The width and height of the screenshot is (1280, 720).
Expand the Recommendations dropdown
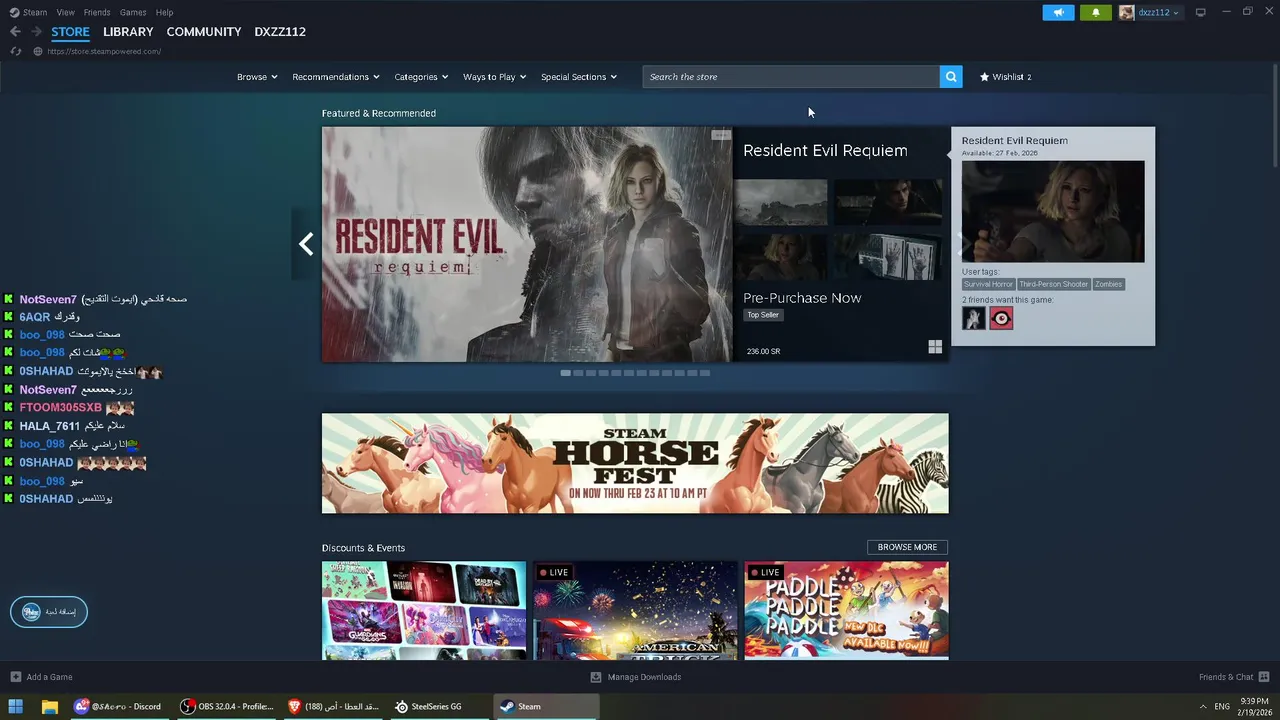(x=336, y=77)
